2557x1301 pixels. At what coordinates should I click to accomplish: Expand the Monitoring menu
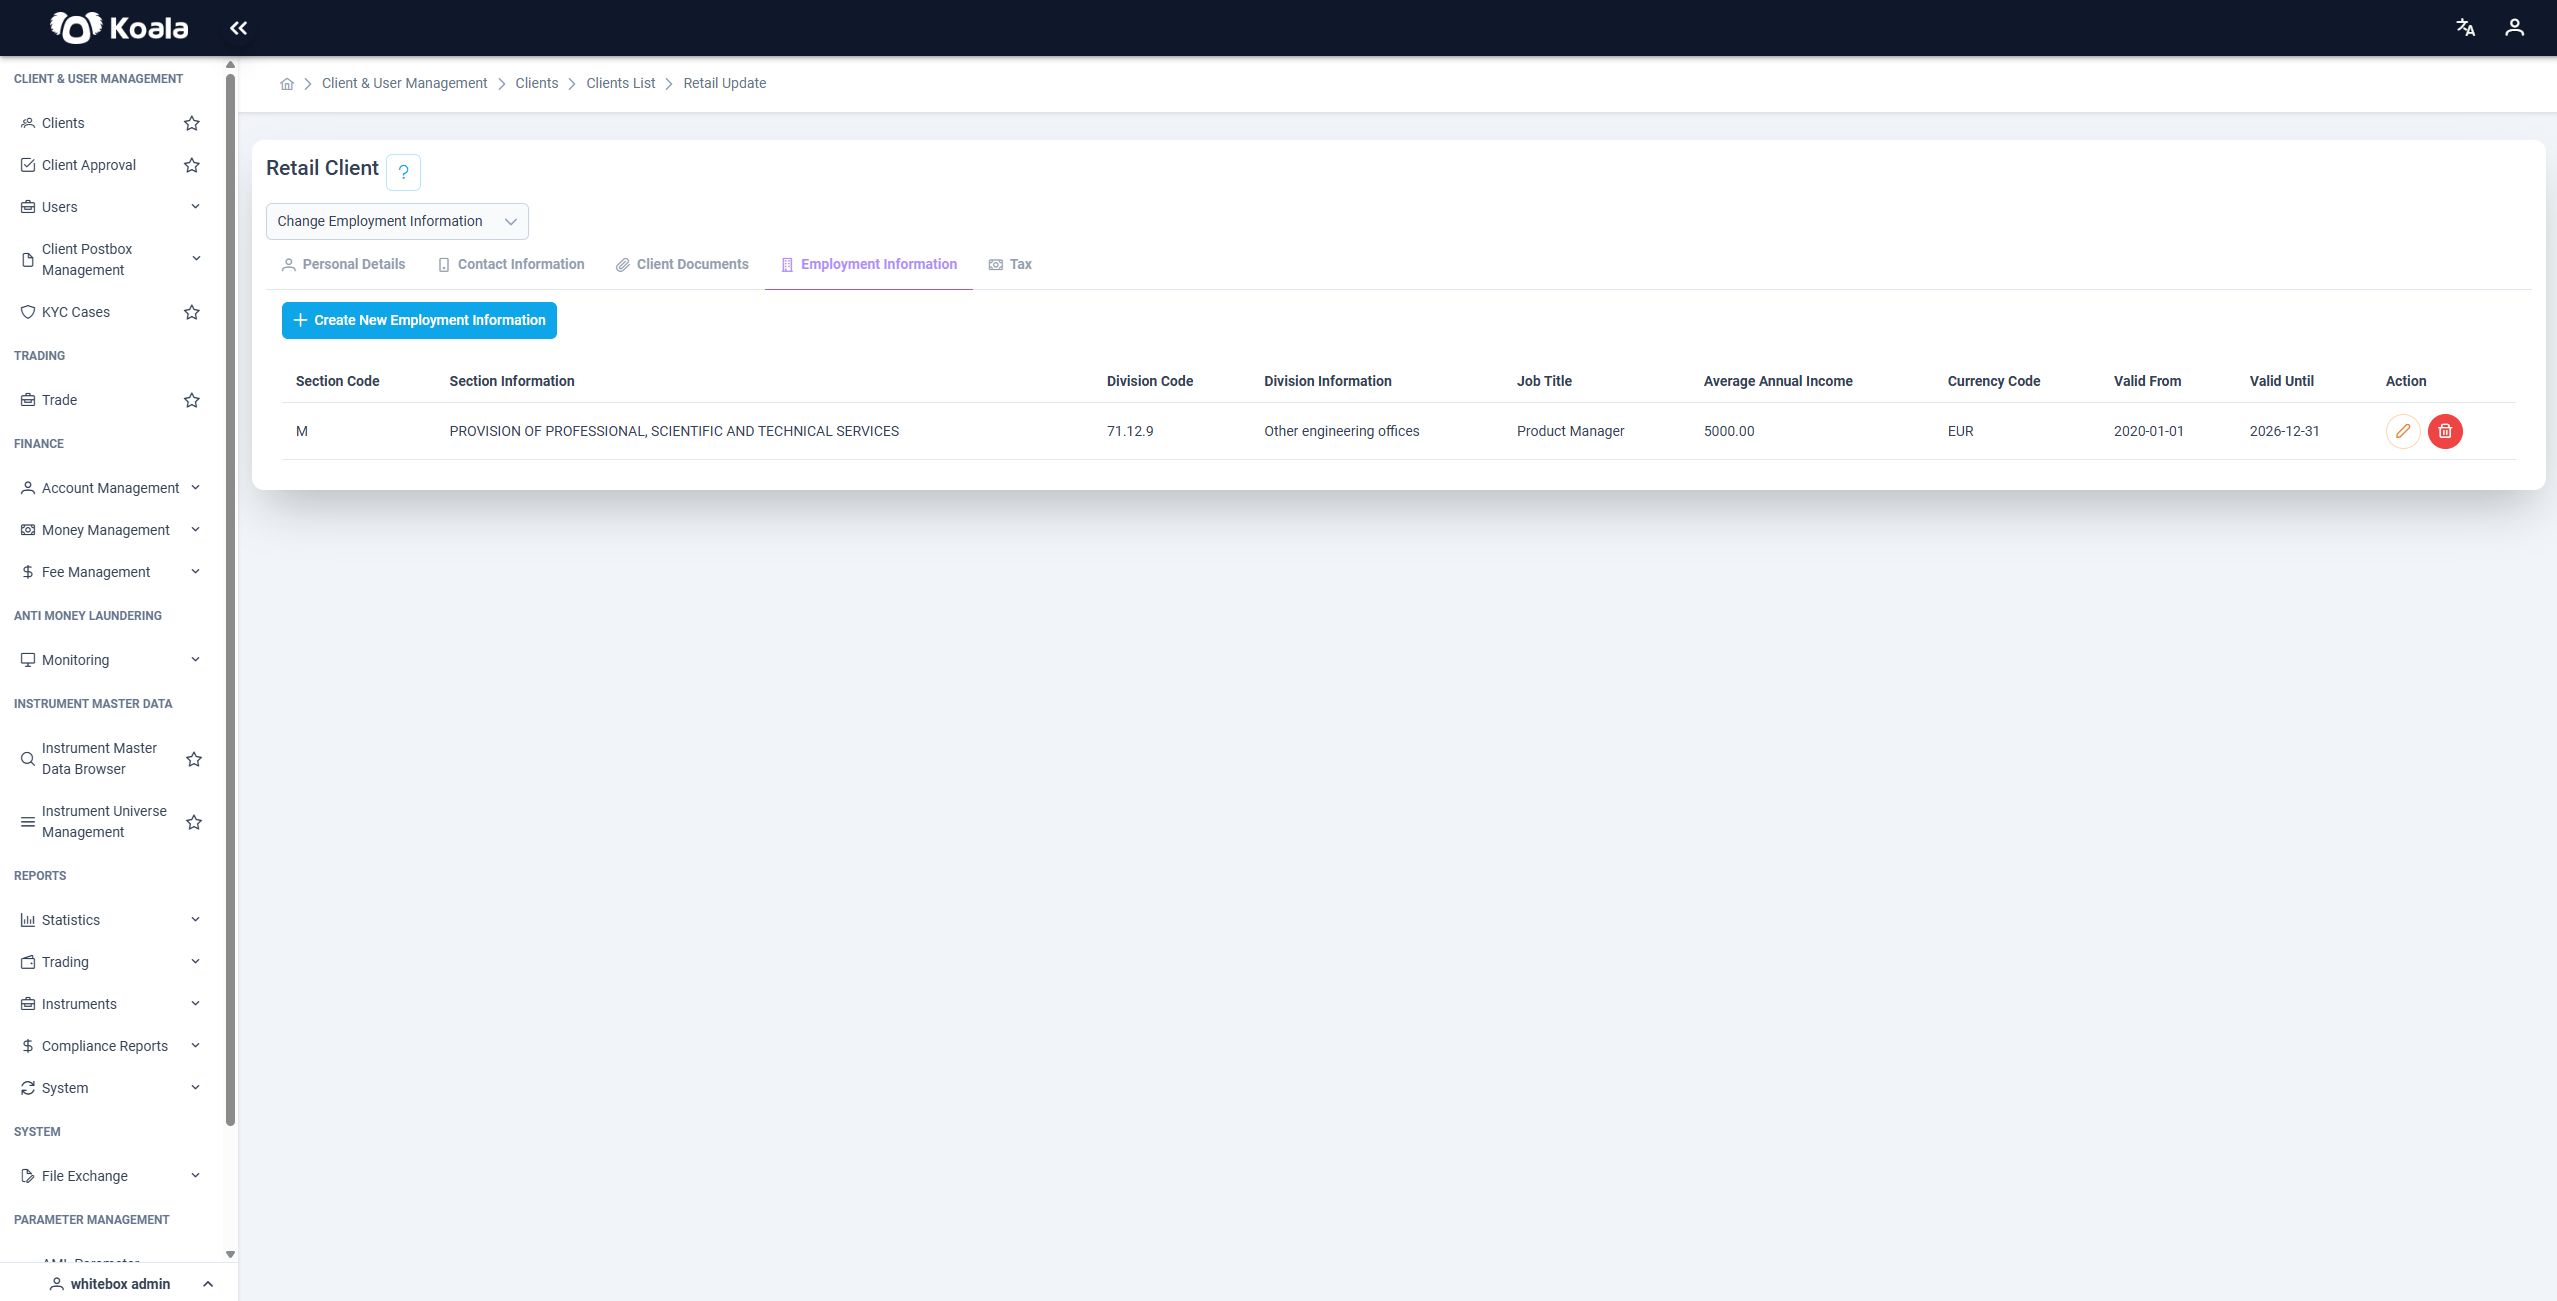110,660
